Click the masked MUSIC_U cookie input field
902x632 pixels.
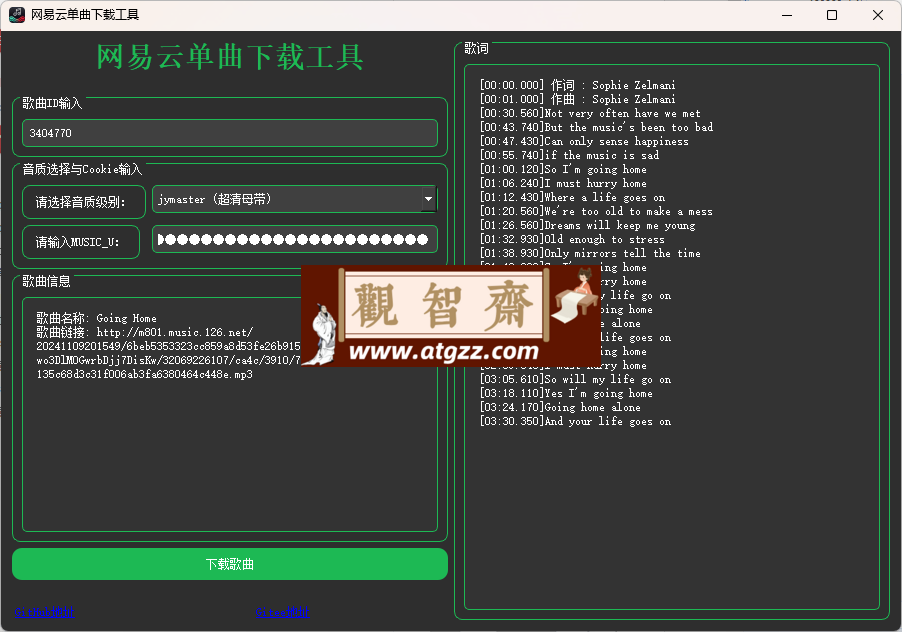295,239
